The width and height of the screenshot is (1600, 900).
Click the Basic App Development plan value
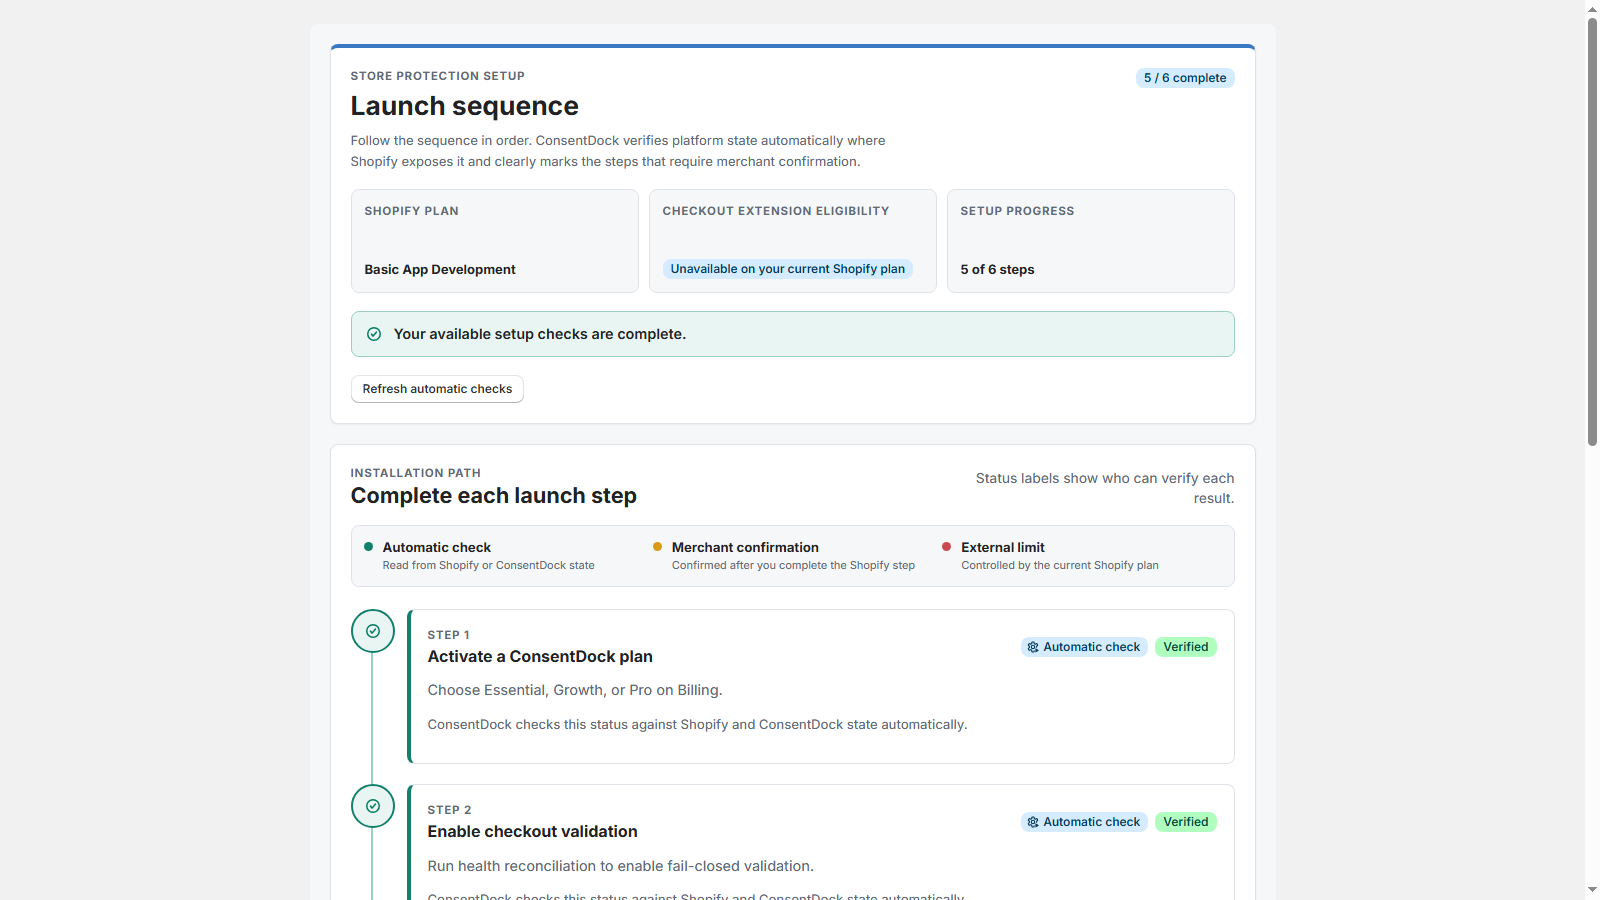point(440,270)
